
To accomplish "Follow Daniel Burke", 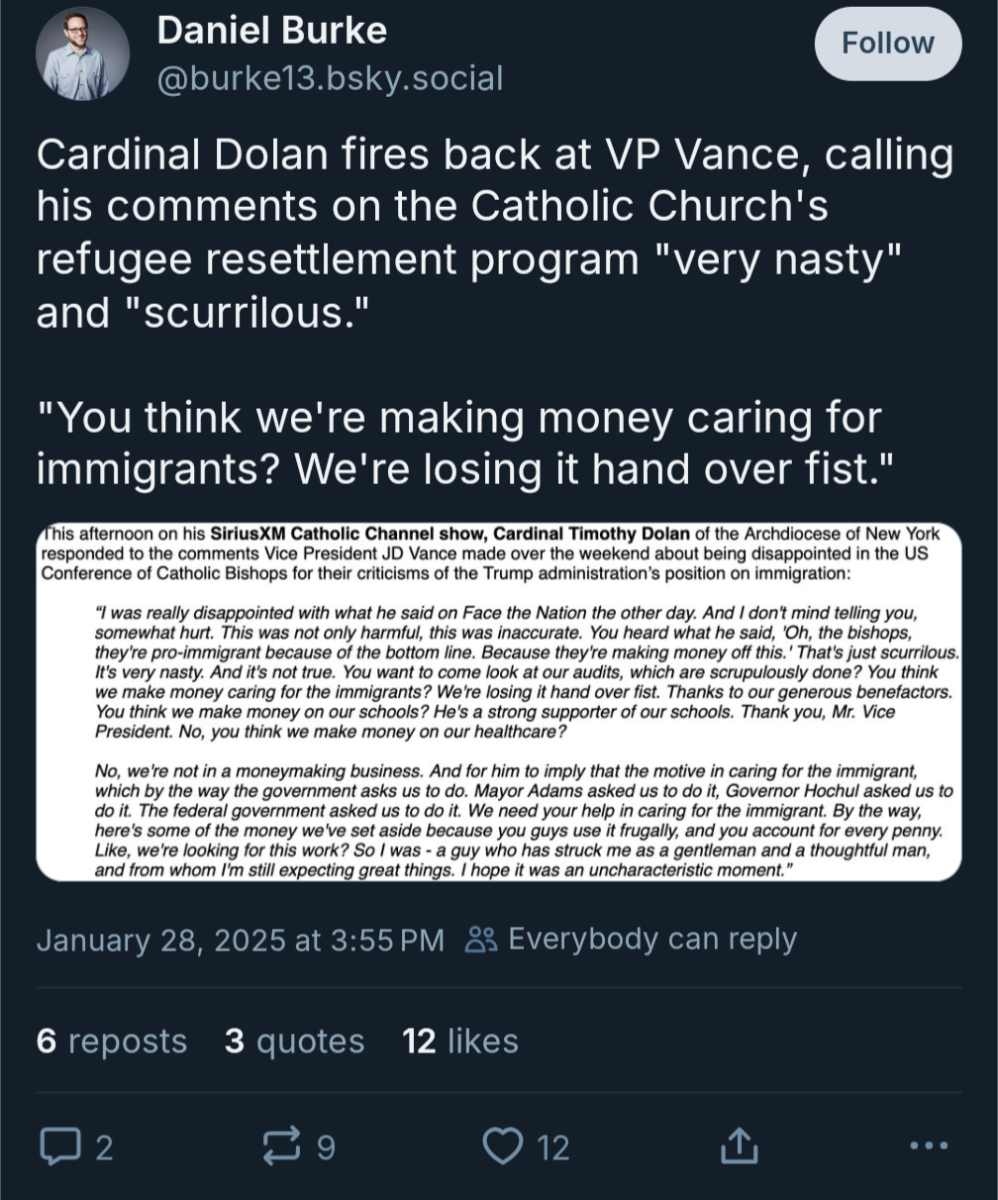I will click(x=888, y=44).
